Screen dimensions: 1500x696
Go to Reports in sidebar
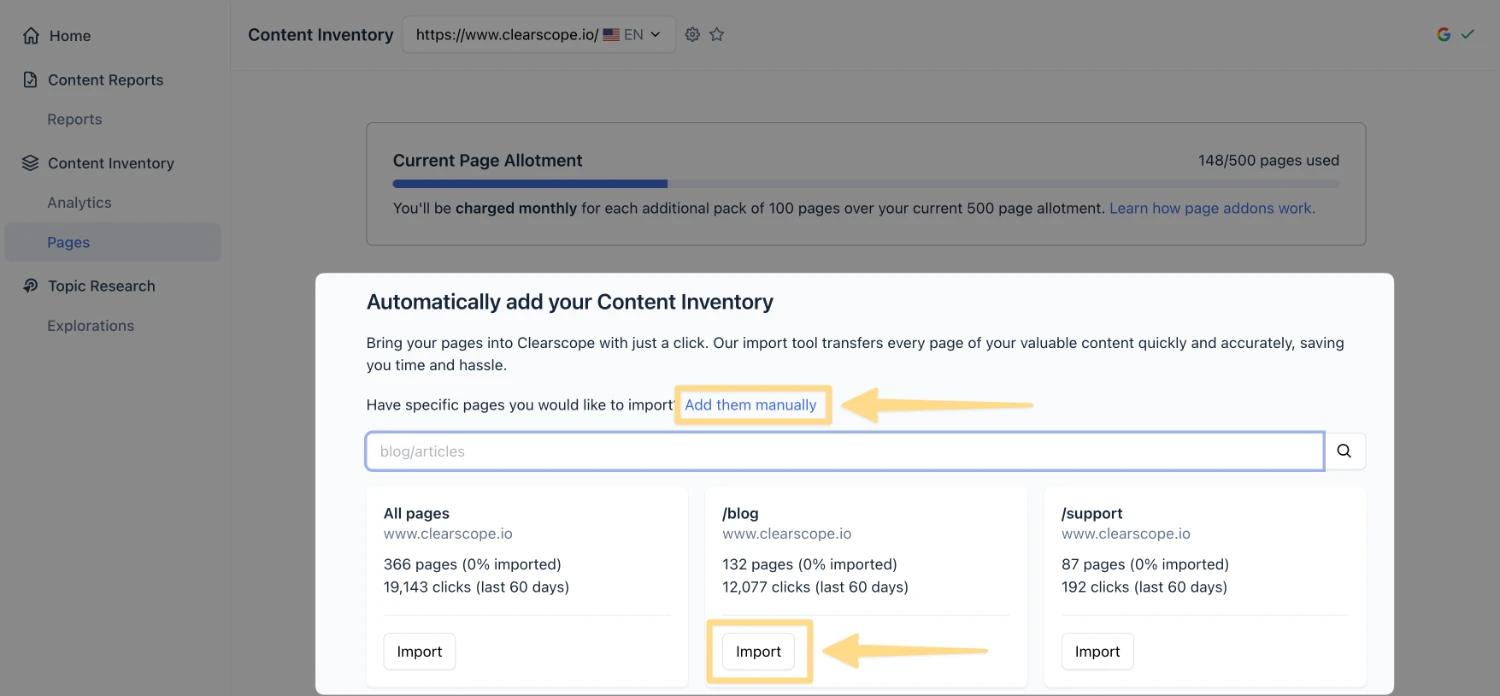[x=74, y=120]
